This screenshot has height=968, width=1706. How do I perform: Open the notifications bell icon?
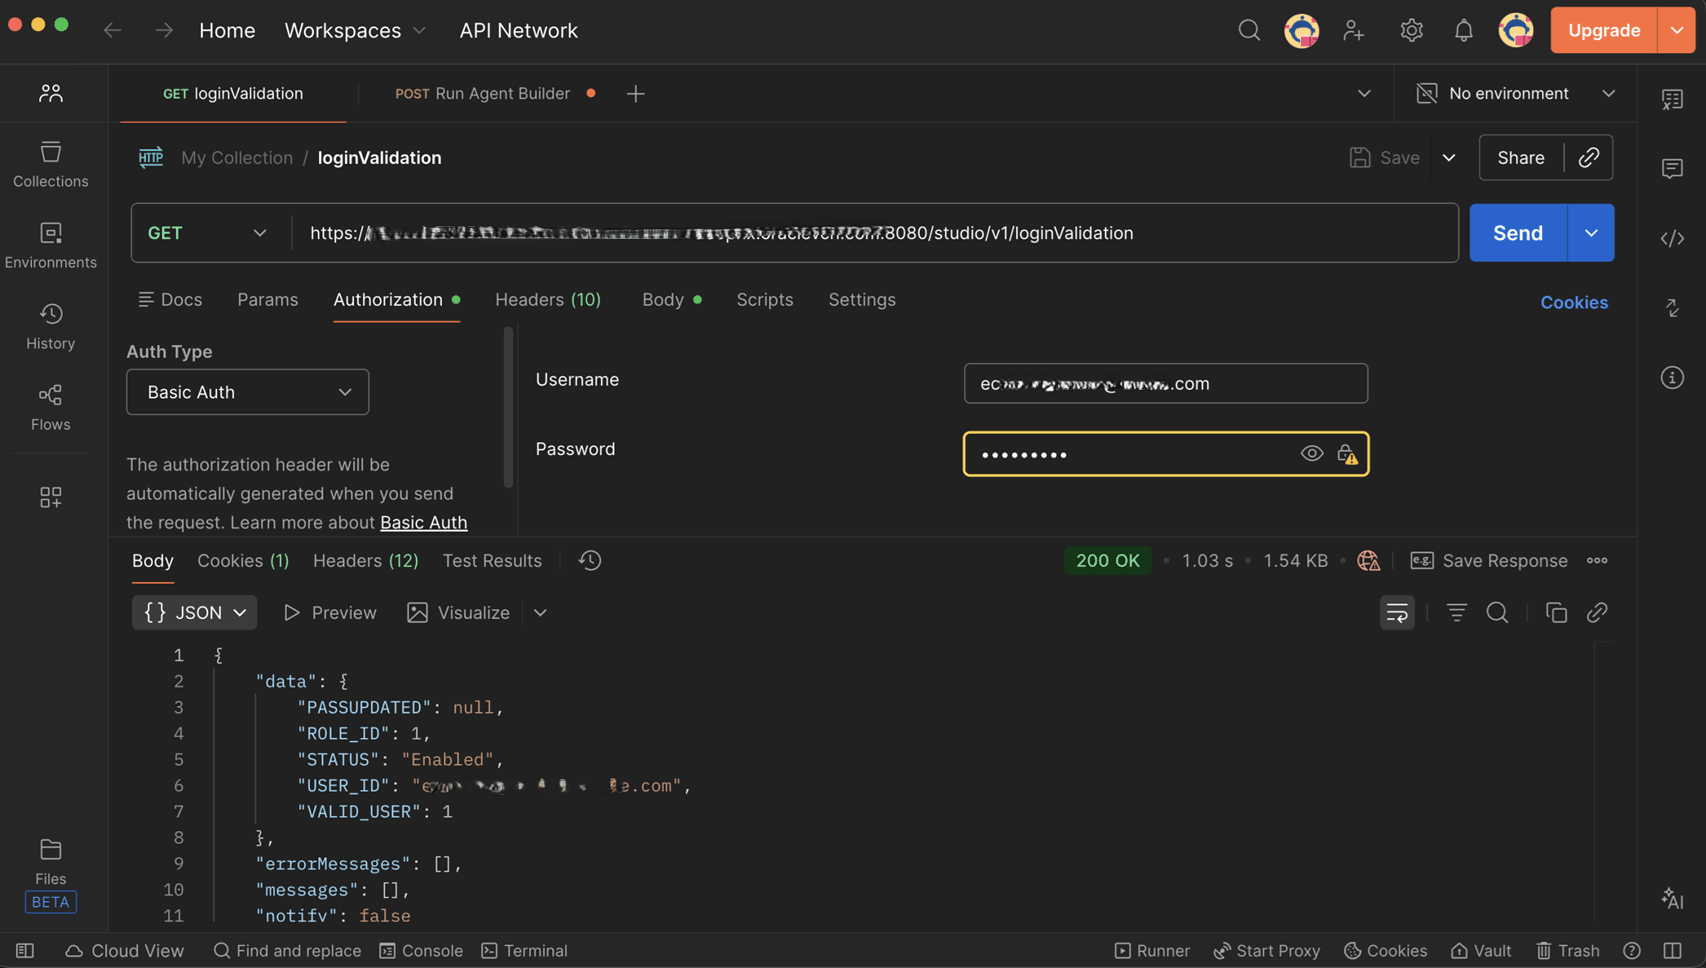tap(1463, 30)
